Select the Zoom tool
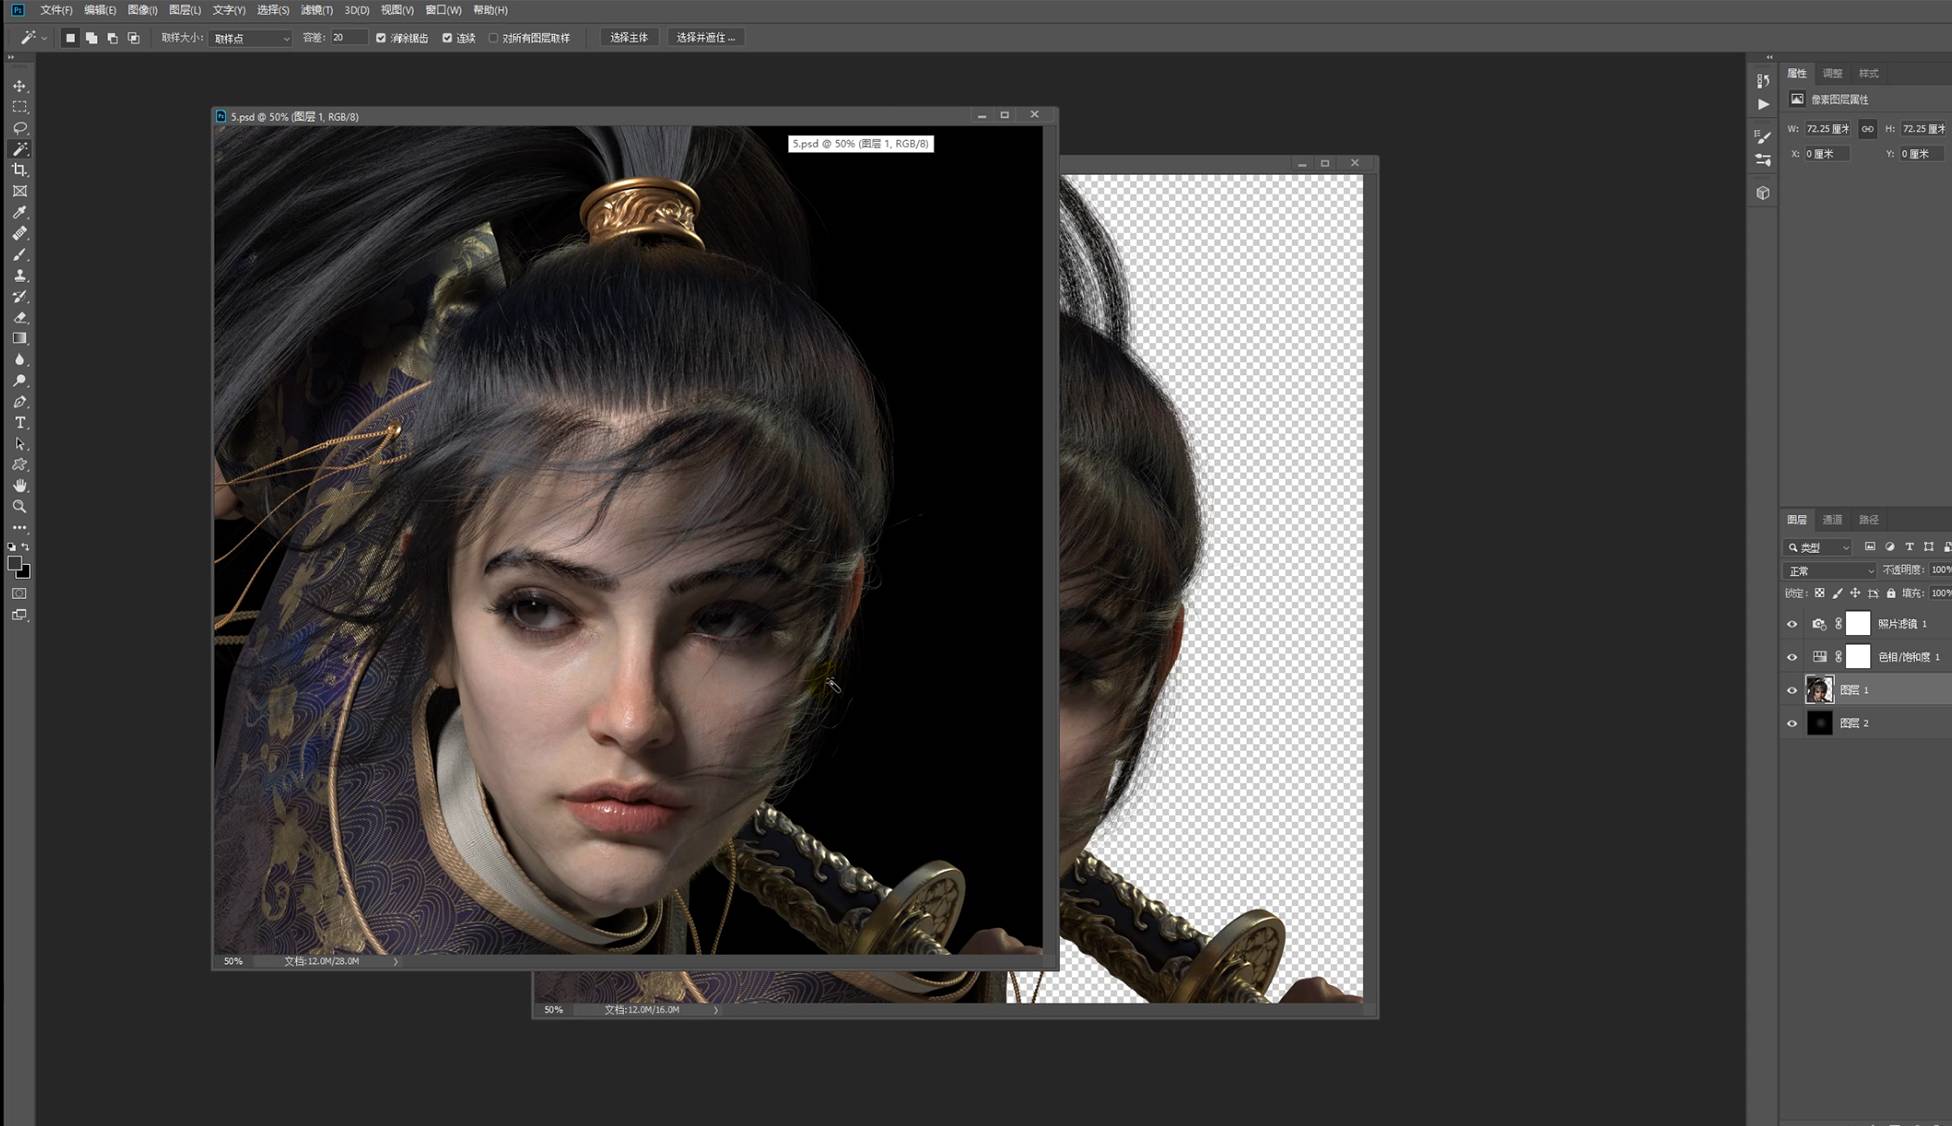 tap(19, 507)
